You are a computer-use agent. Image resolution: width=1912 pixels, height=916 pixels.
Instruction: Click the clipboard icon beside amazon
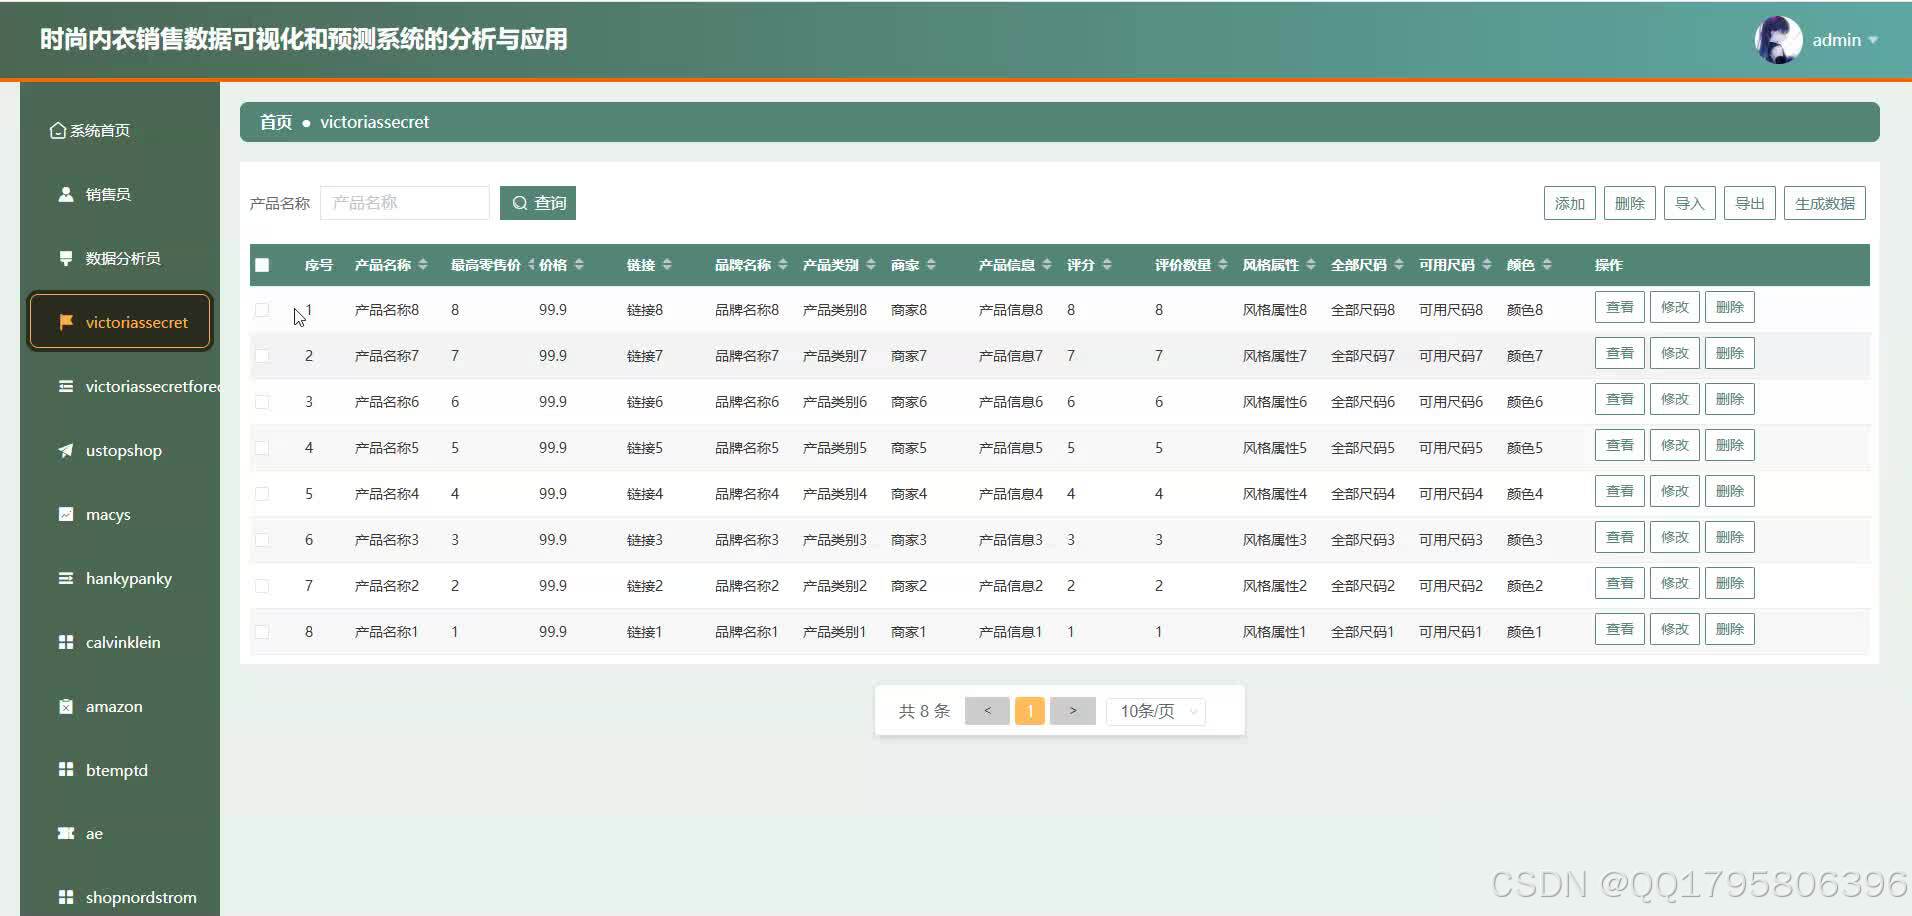pos(66,706)
